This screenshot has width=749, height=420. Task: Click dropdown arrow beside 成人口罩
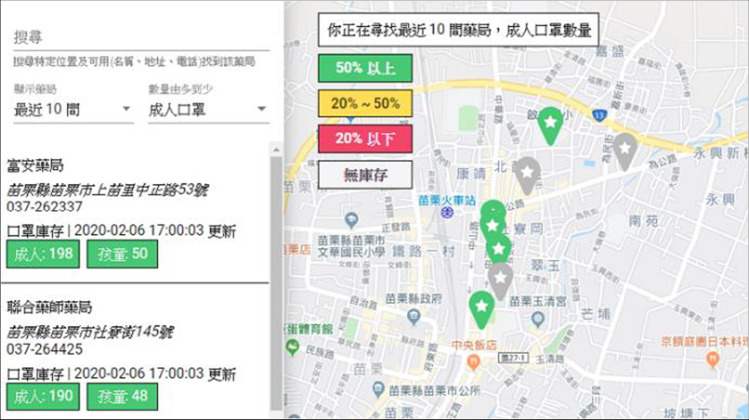pyautogui.click(x=261, y=110)
